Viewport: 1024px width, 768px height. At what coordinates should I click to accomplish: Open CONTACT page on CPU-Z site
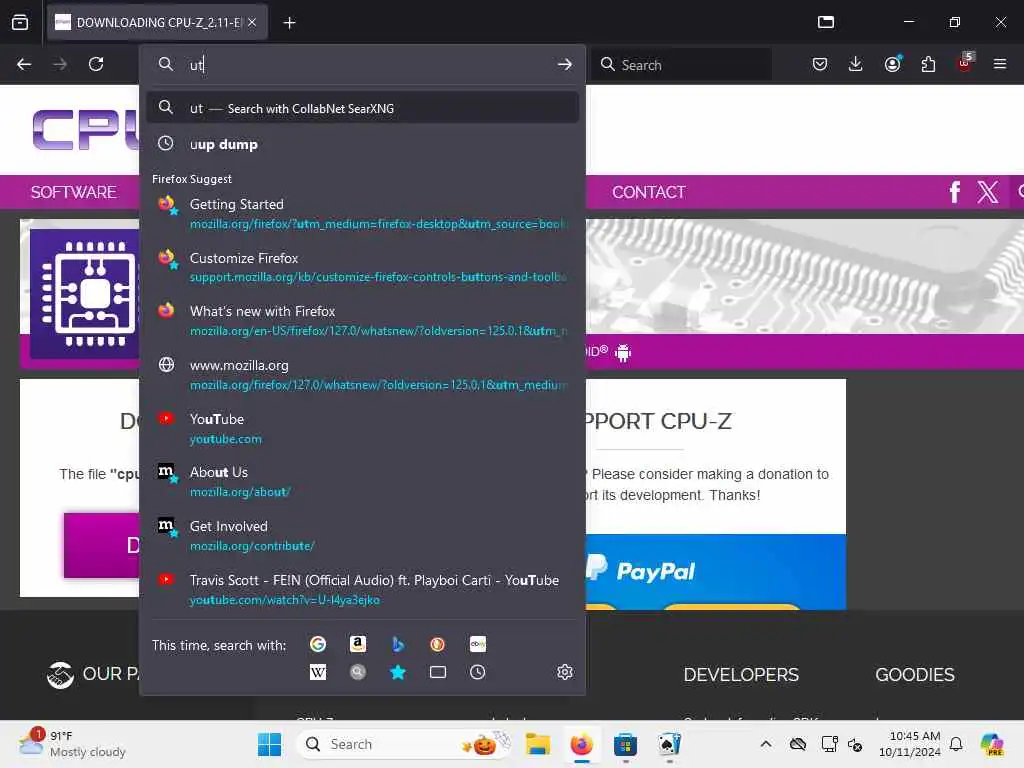click(x=648, y=192)
